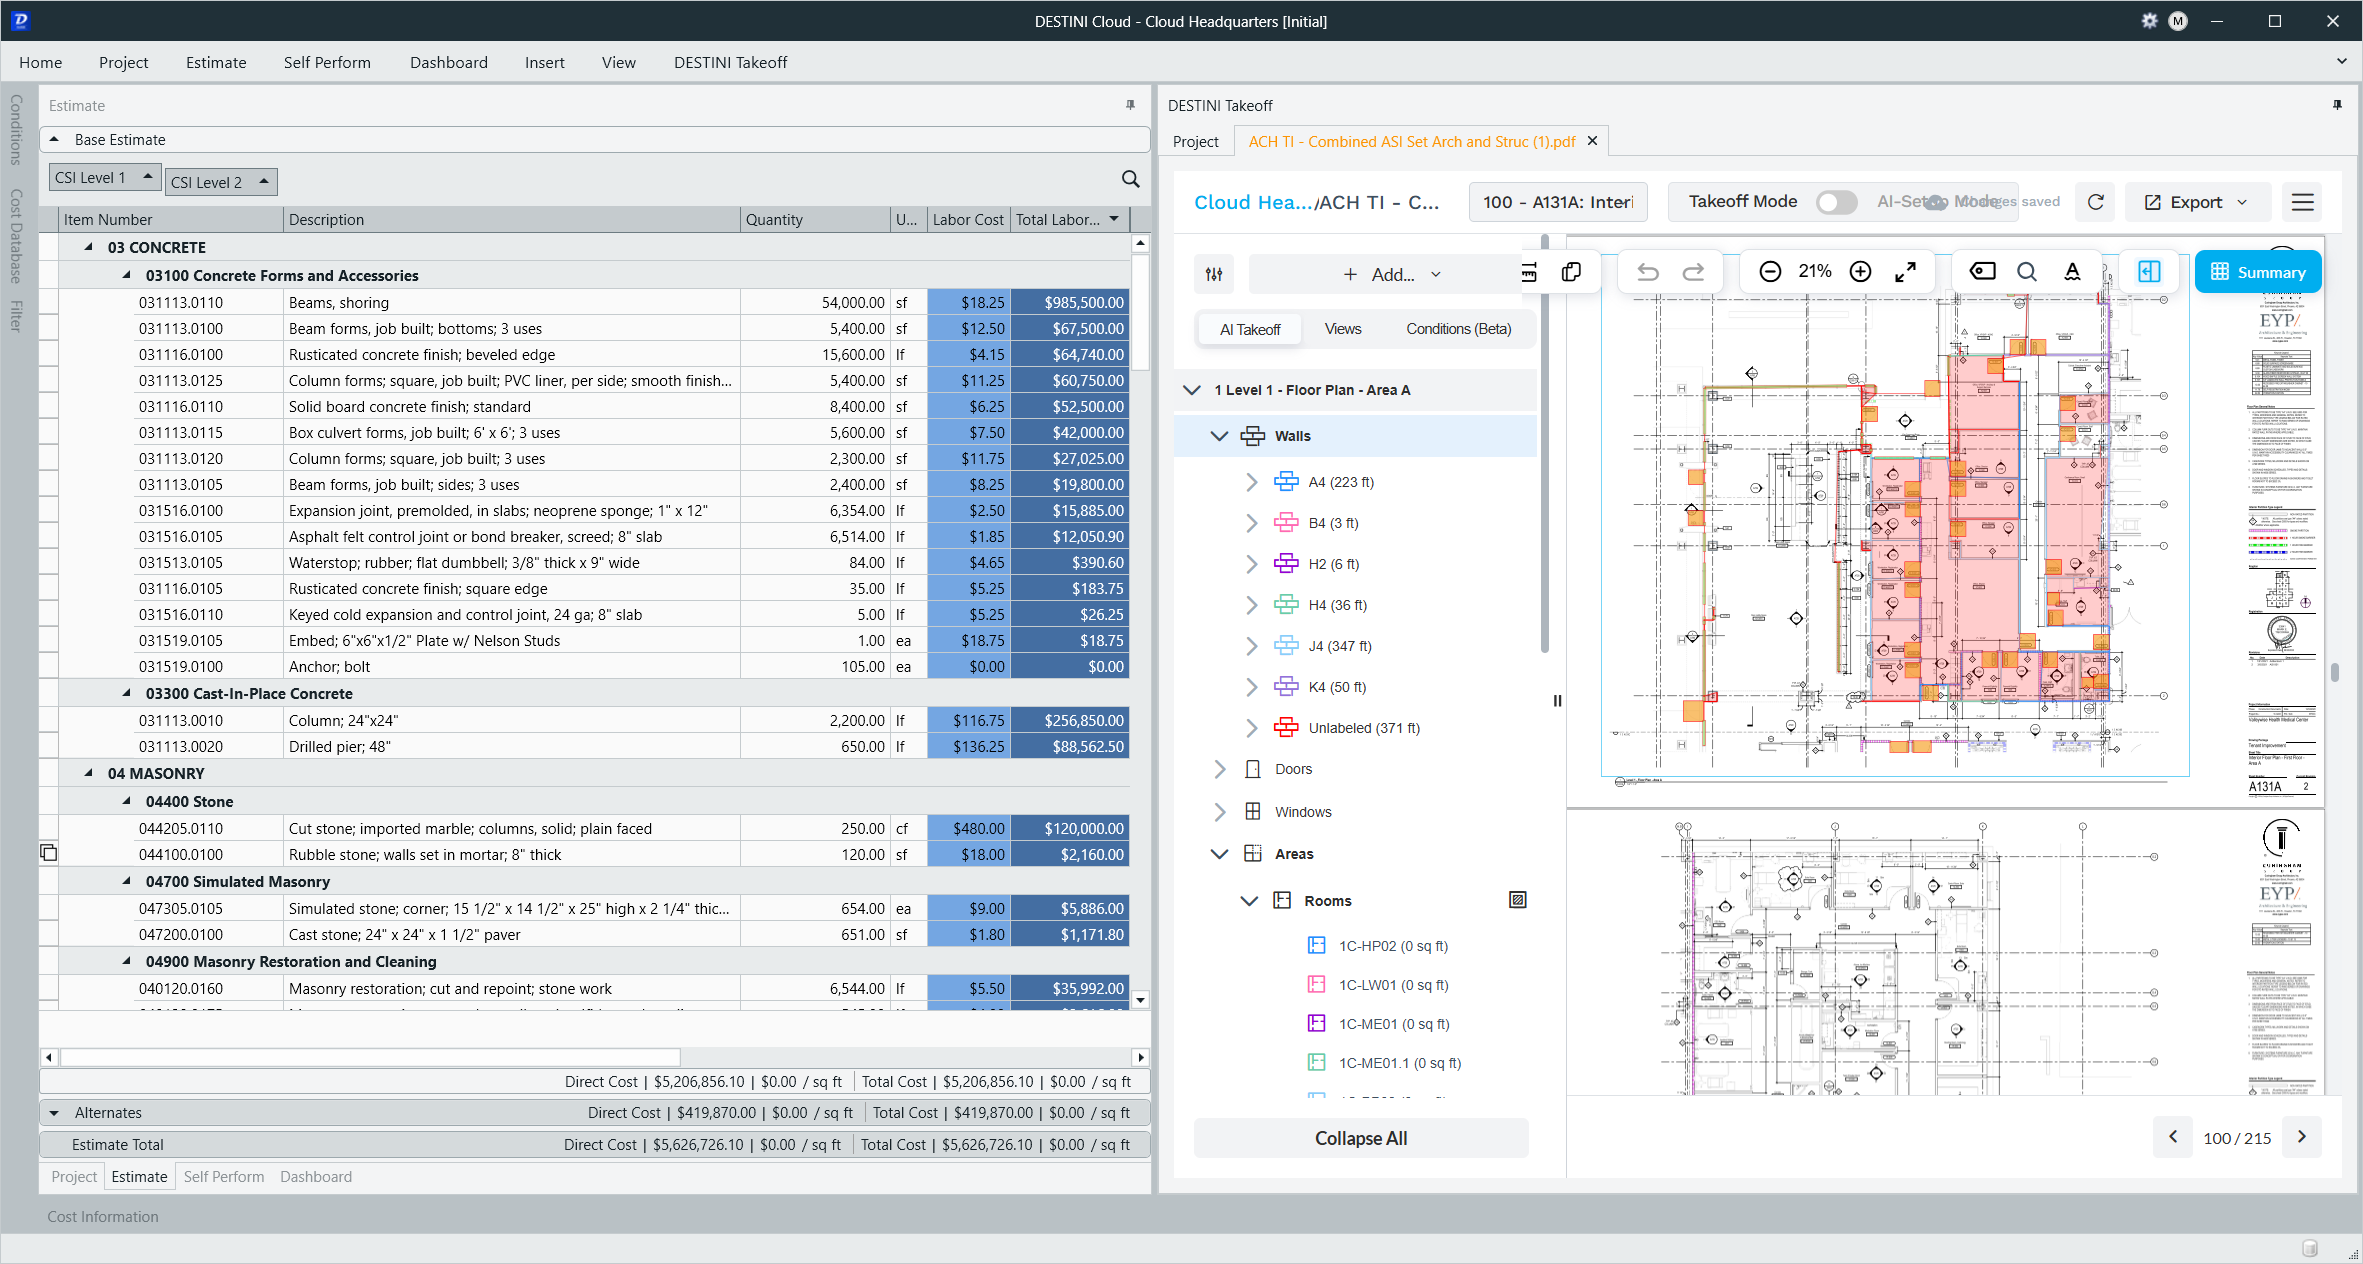Expand the A4 (223 ft) wall type
The width and height of the screenshot is (2363, 1264).
(1251, 482)
